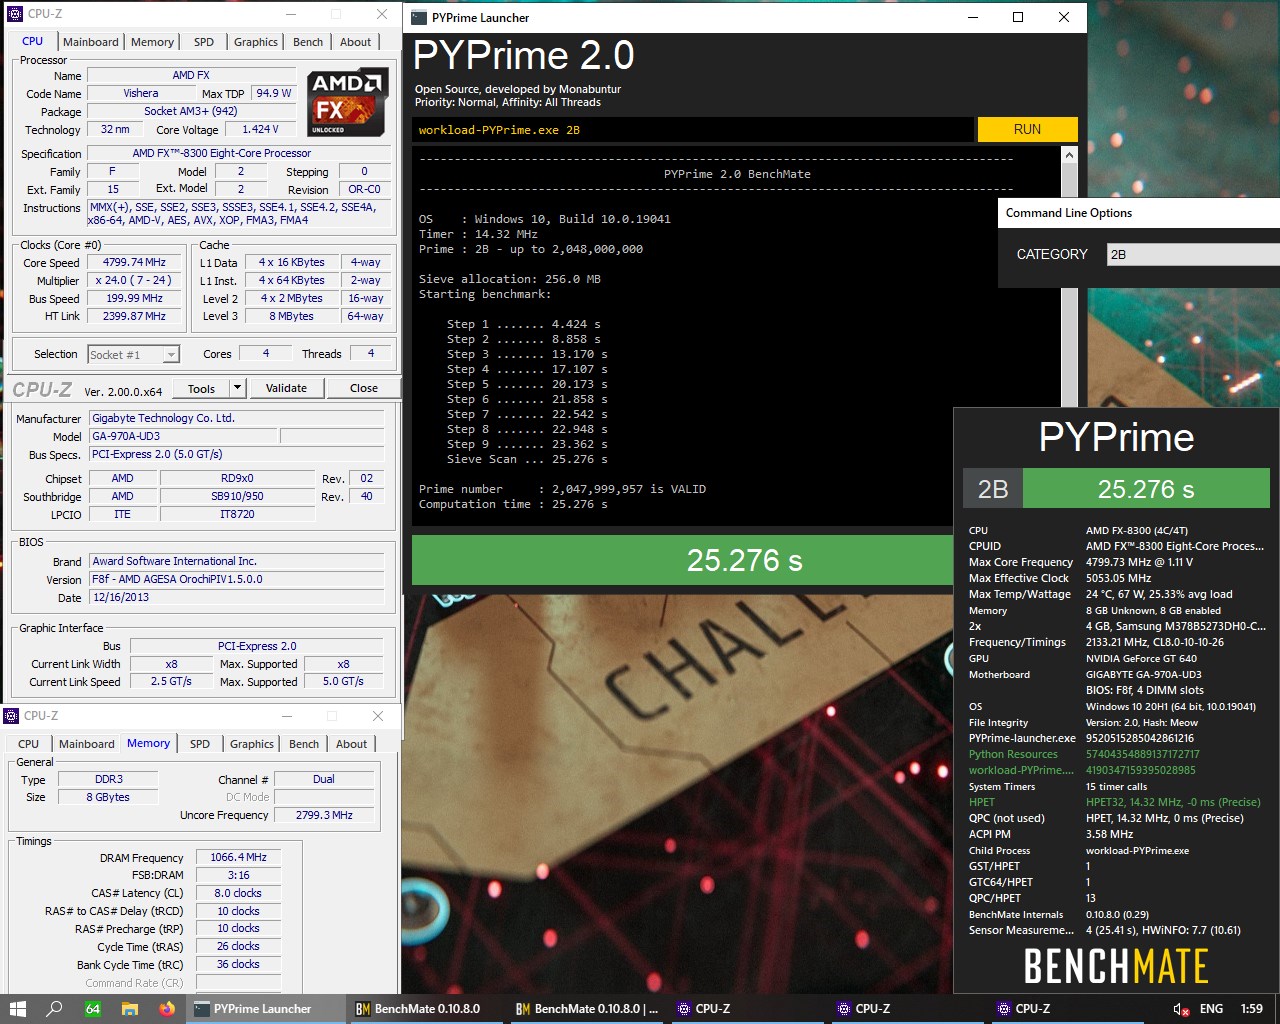1280x1024 pixels.
Task: Open Windows Search from the taskbar
Action: click(x=55, y=1009)
